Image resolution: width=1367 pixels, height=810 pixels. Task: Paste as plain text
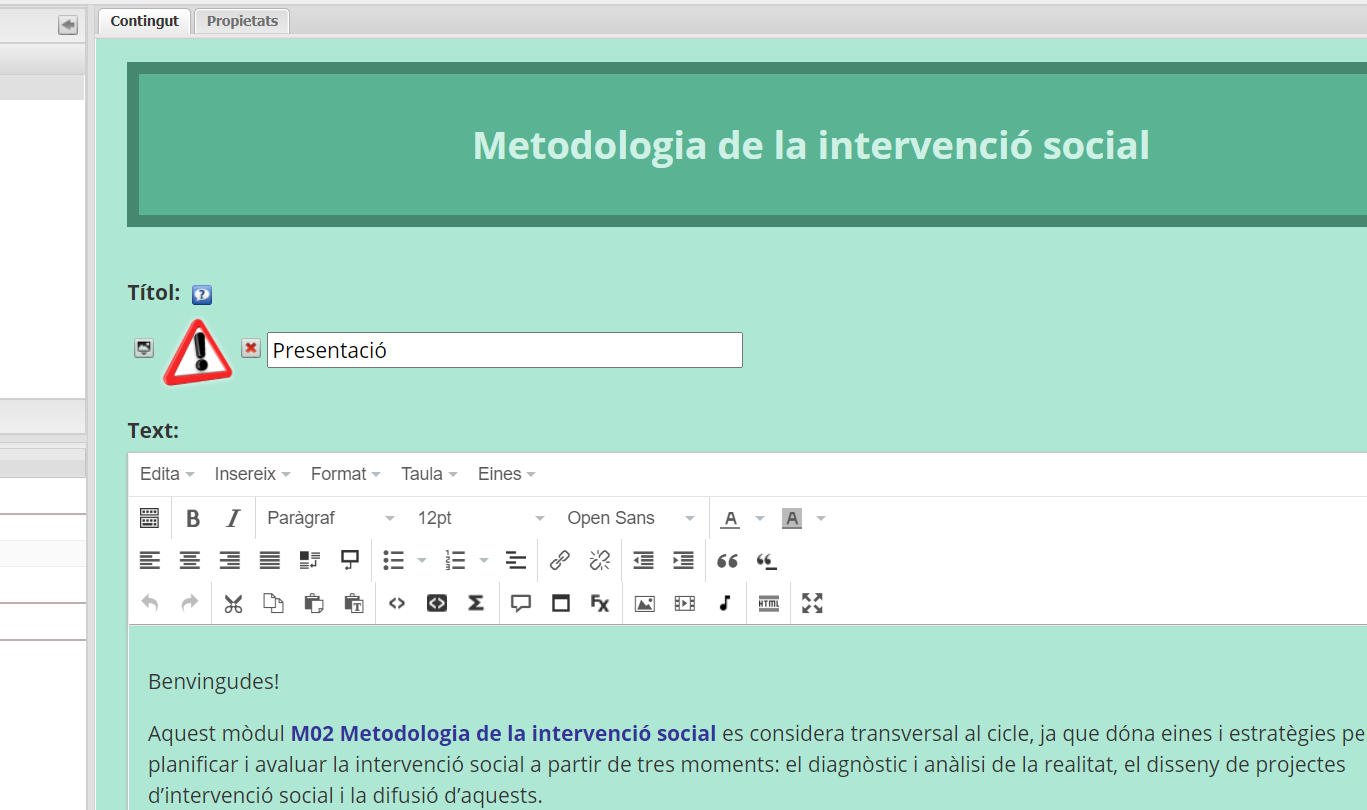(353, 603)
